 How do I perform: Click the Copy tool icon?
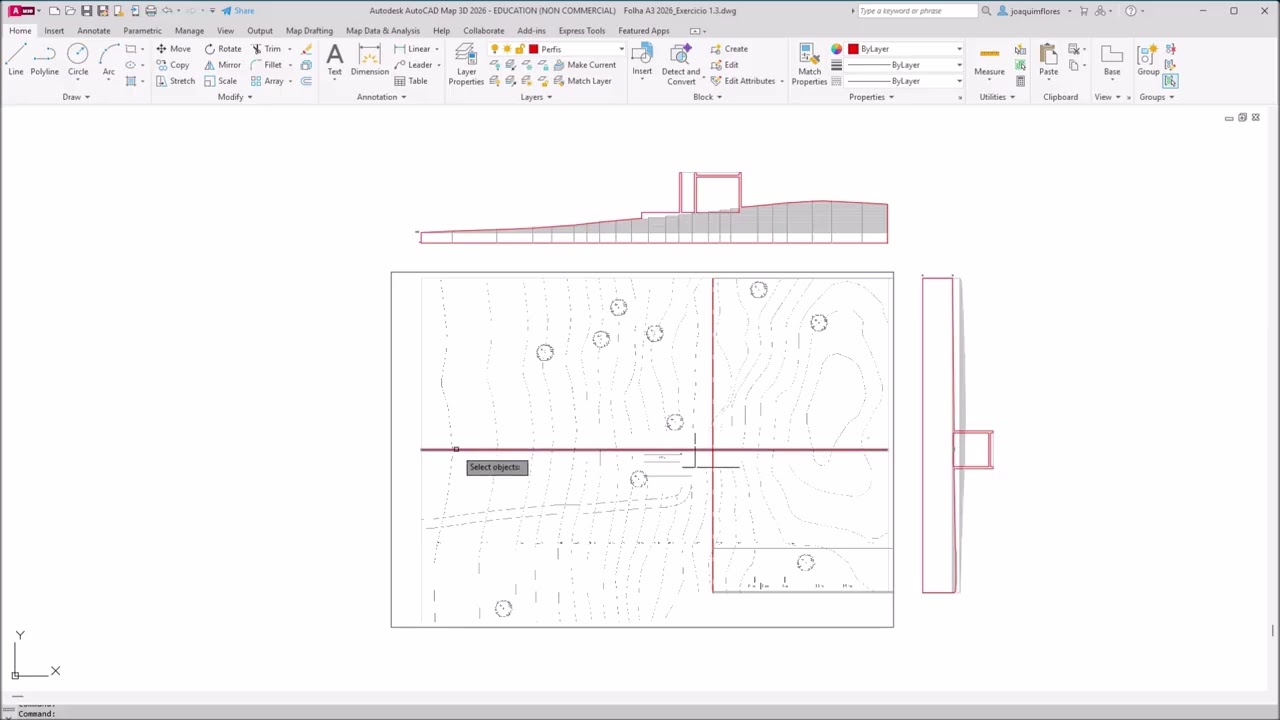point(172,65)
